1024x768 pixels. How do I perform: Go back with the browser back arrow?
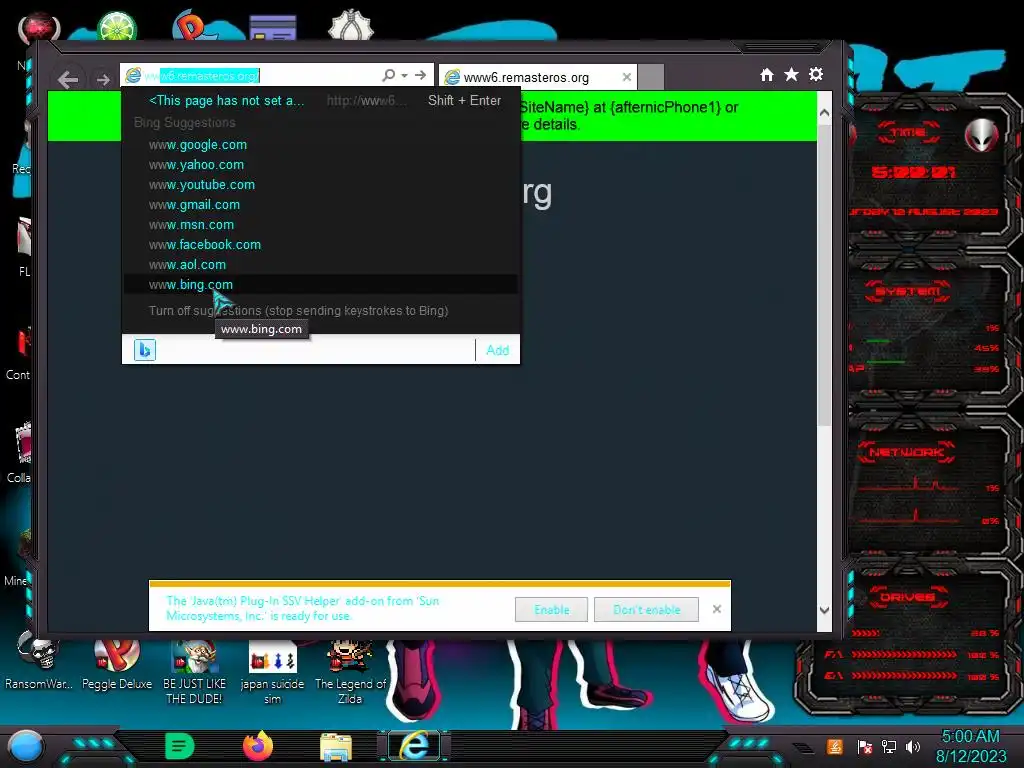point(67,80)
